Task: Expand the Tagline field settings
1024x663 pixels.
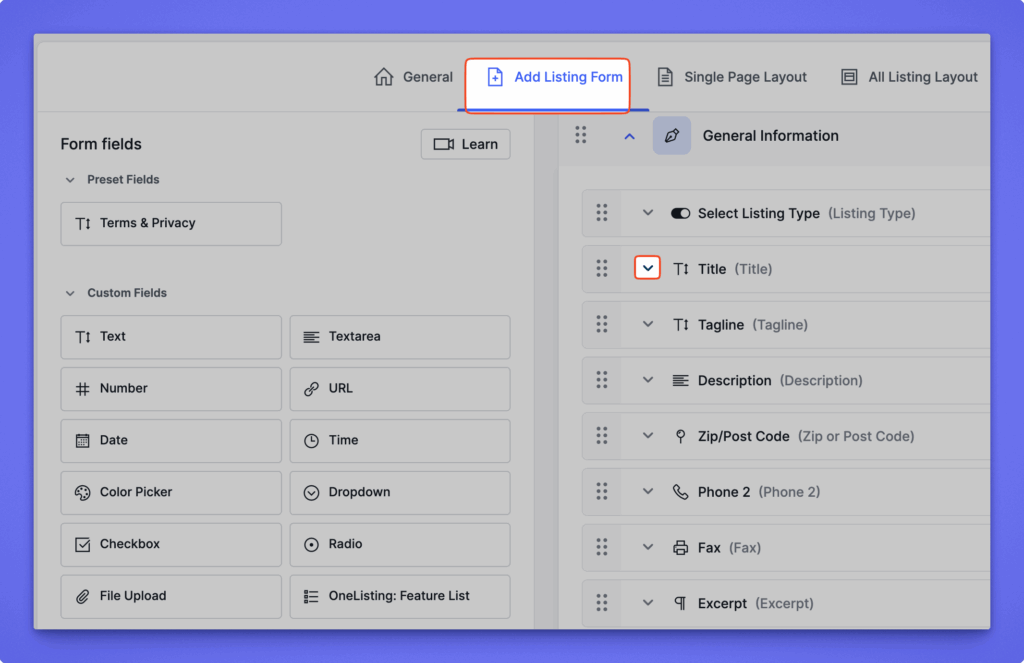Action: point(648,325)
